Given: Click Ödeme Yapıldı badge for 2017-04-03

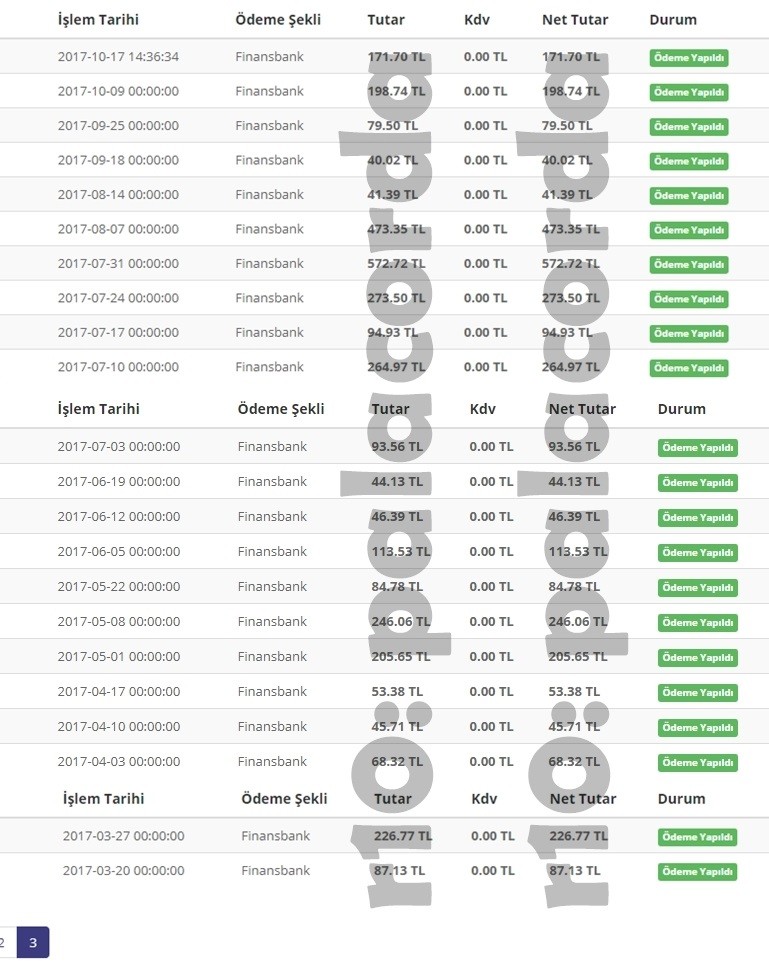Looking at the screenshot, I should (697, 762).
